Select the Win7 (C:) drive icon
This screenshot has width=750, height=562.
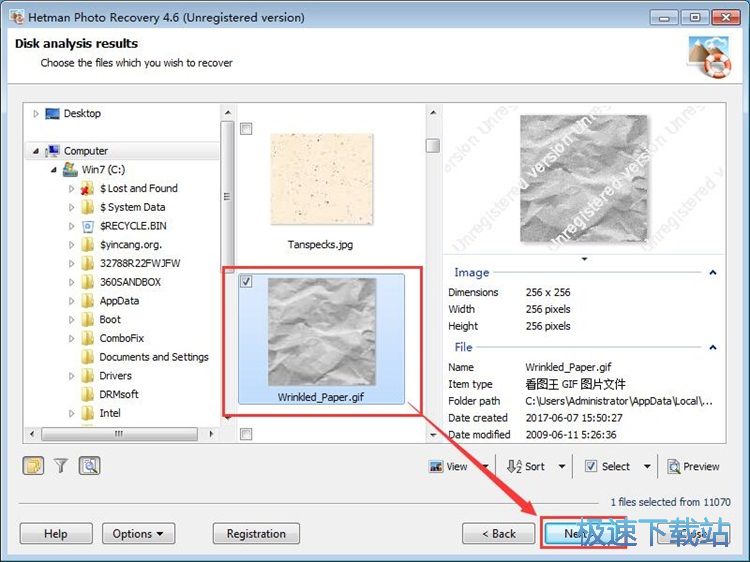coord(70,170)
